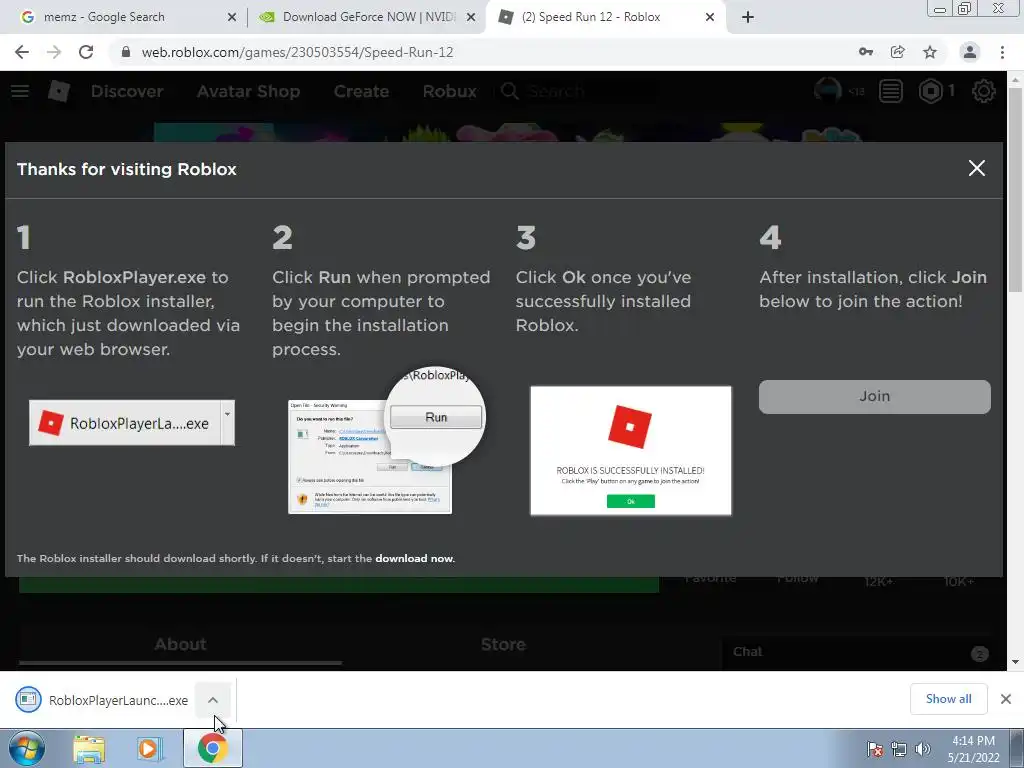Open the Robux hexagon balance icon

[x=931, y=91]
